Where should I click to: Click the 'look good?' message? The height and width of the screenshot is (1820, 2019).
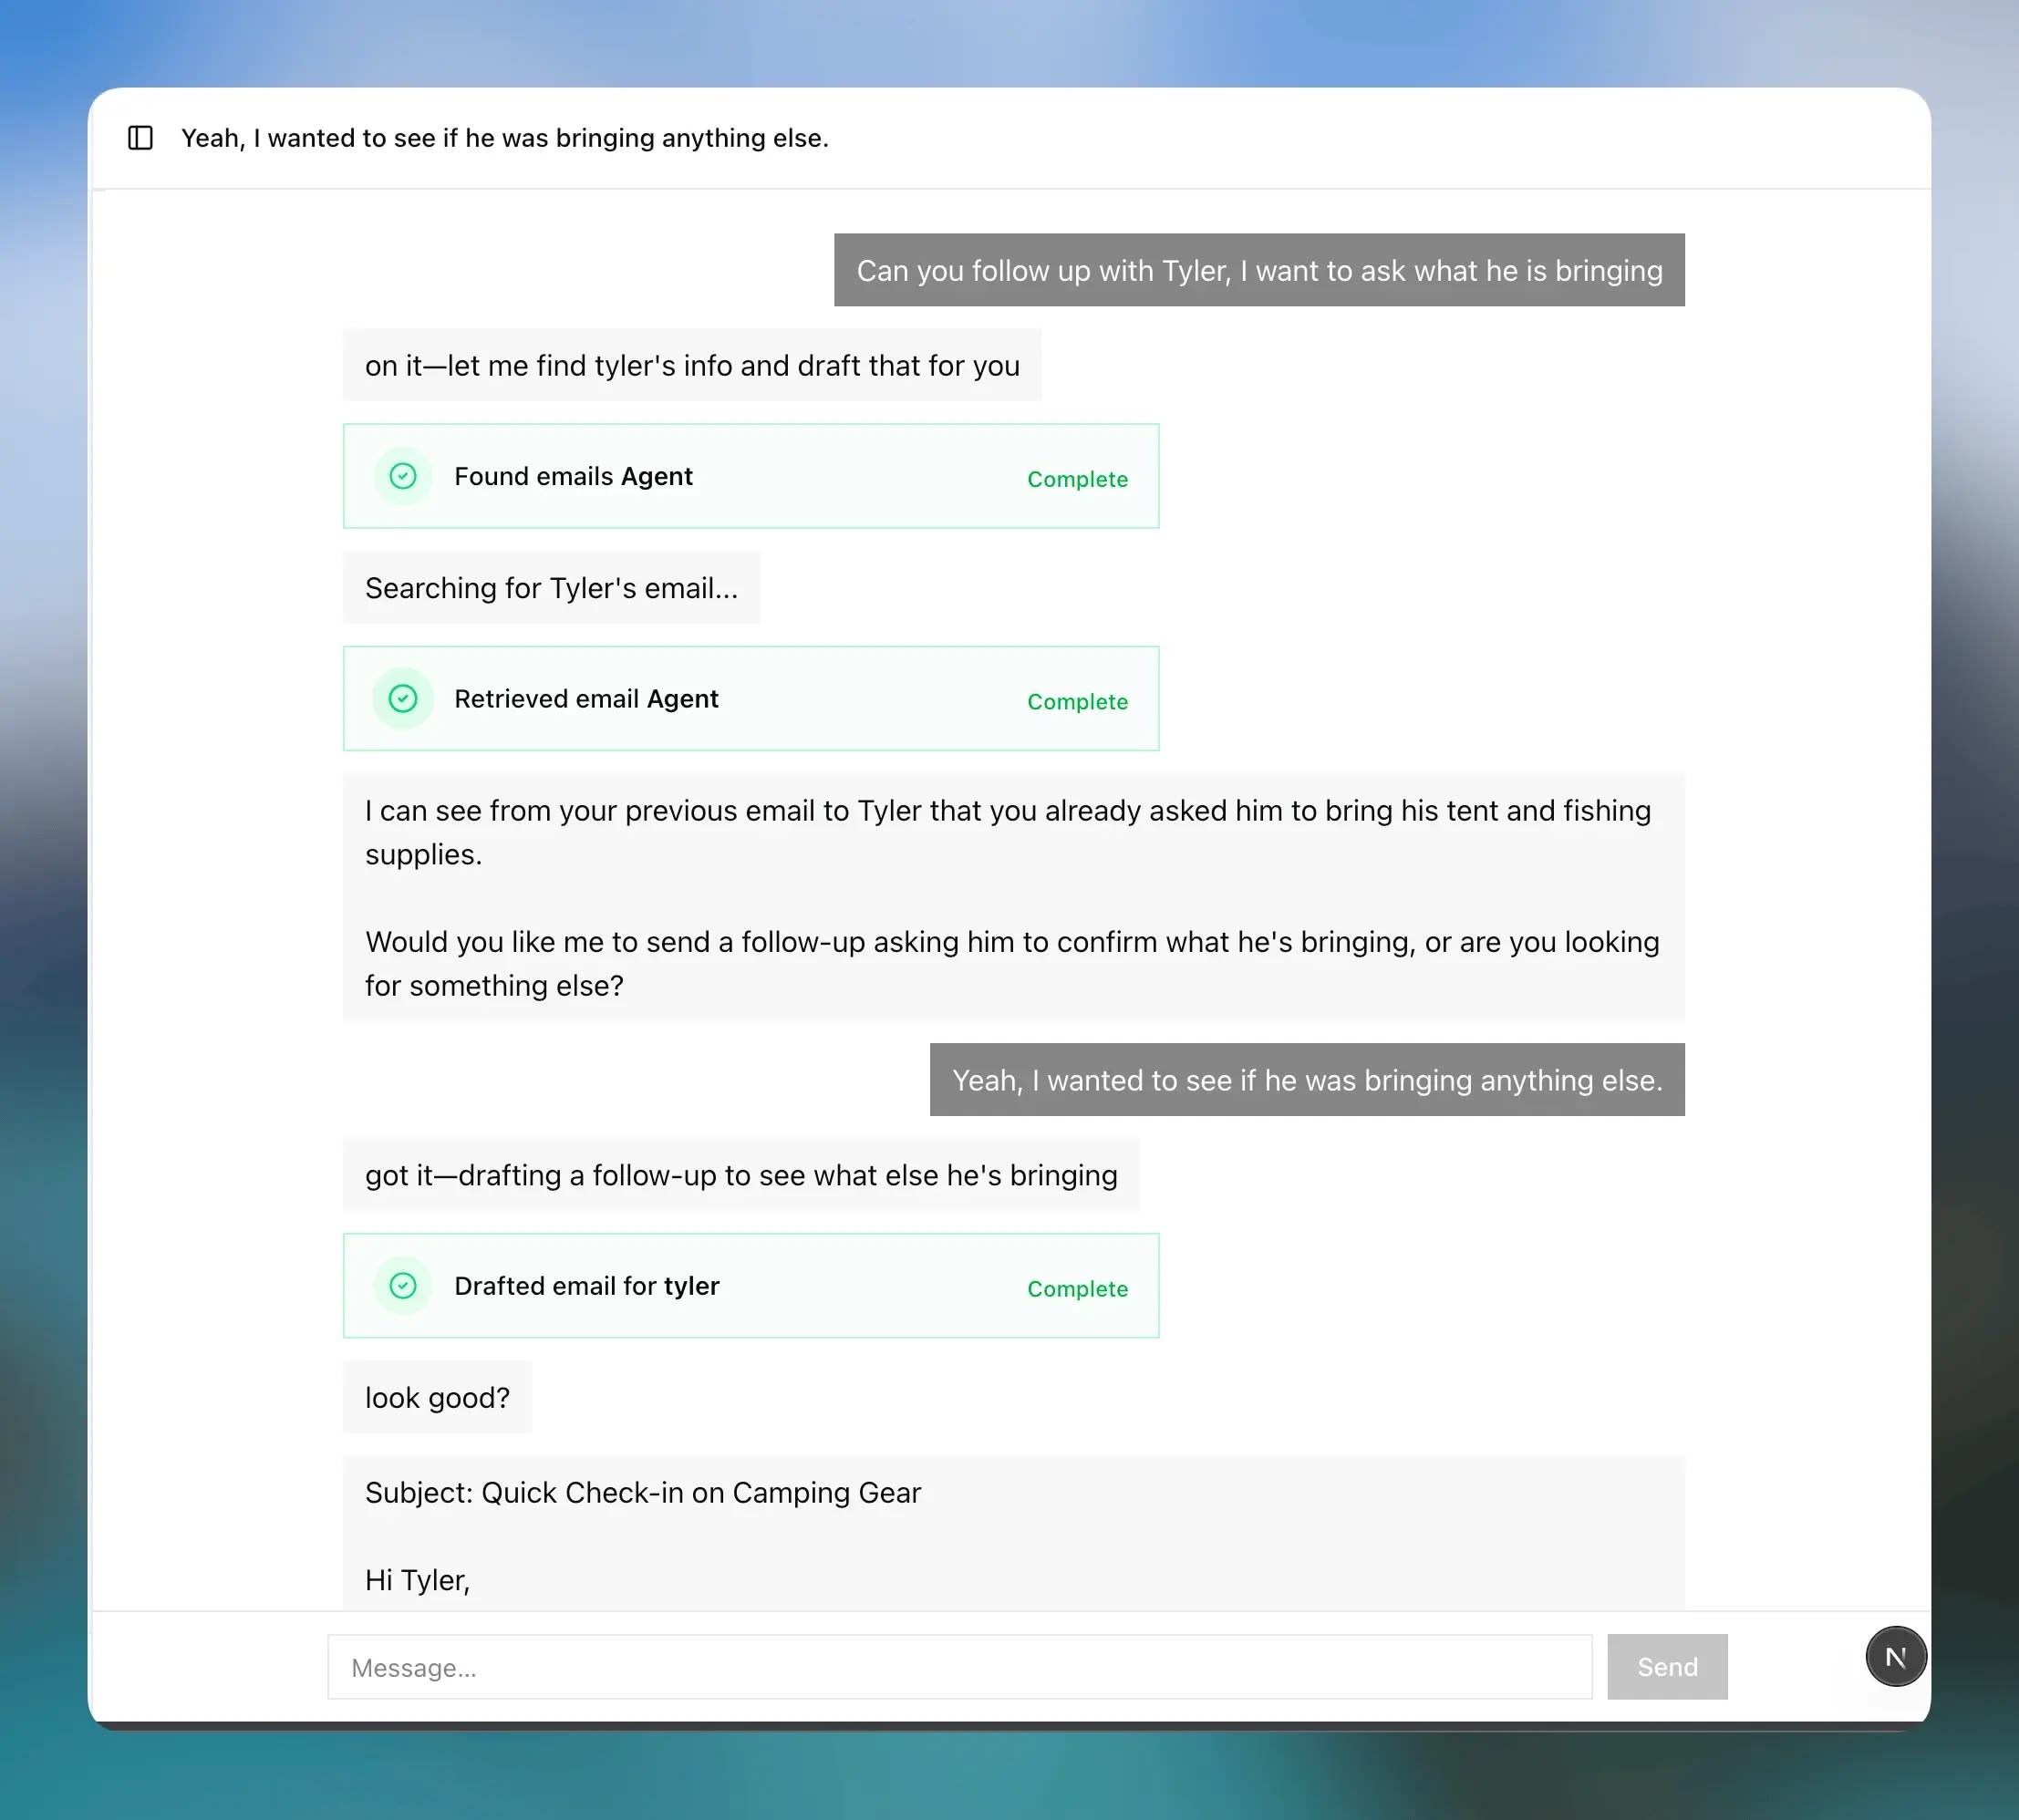click(x=437, y=1397)
